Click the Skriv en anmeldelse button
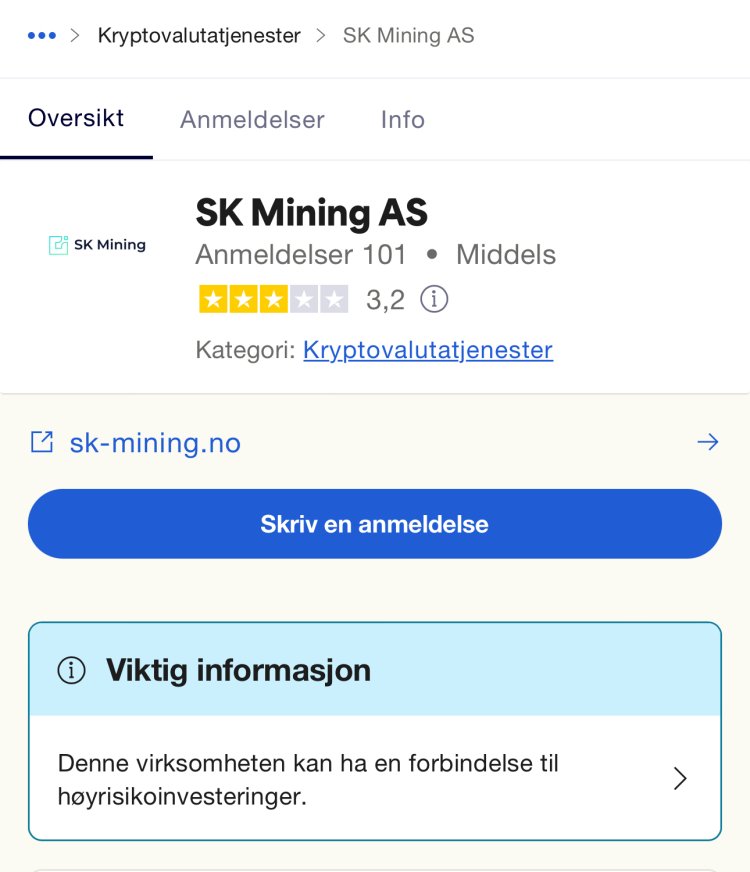Viewport: 750px width, 872px height. pos(375,524)
